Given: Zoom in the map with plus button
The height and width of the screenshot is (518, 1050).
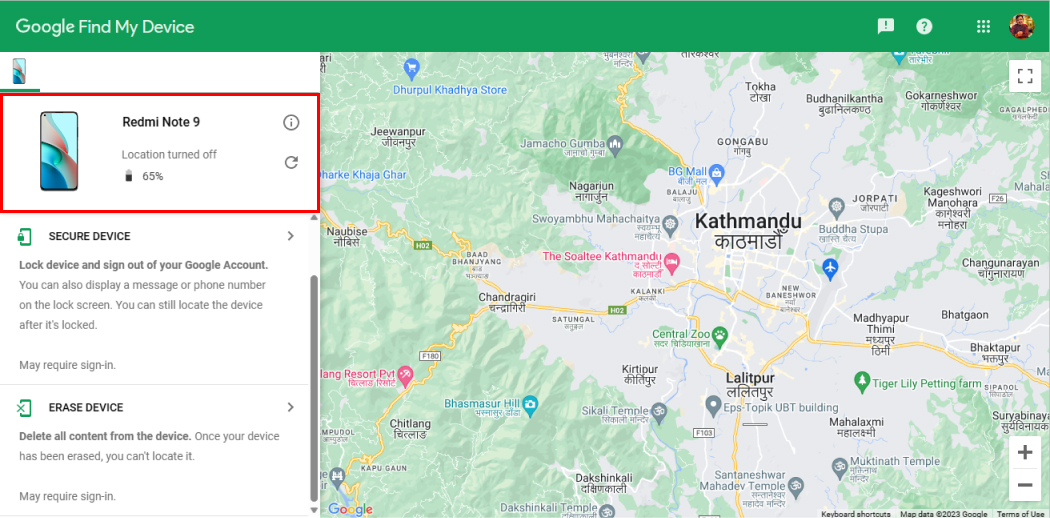Looking at the screenshot, I should tap(1025, 453).
